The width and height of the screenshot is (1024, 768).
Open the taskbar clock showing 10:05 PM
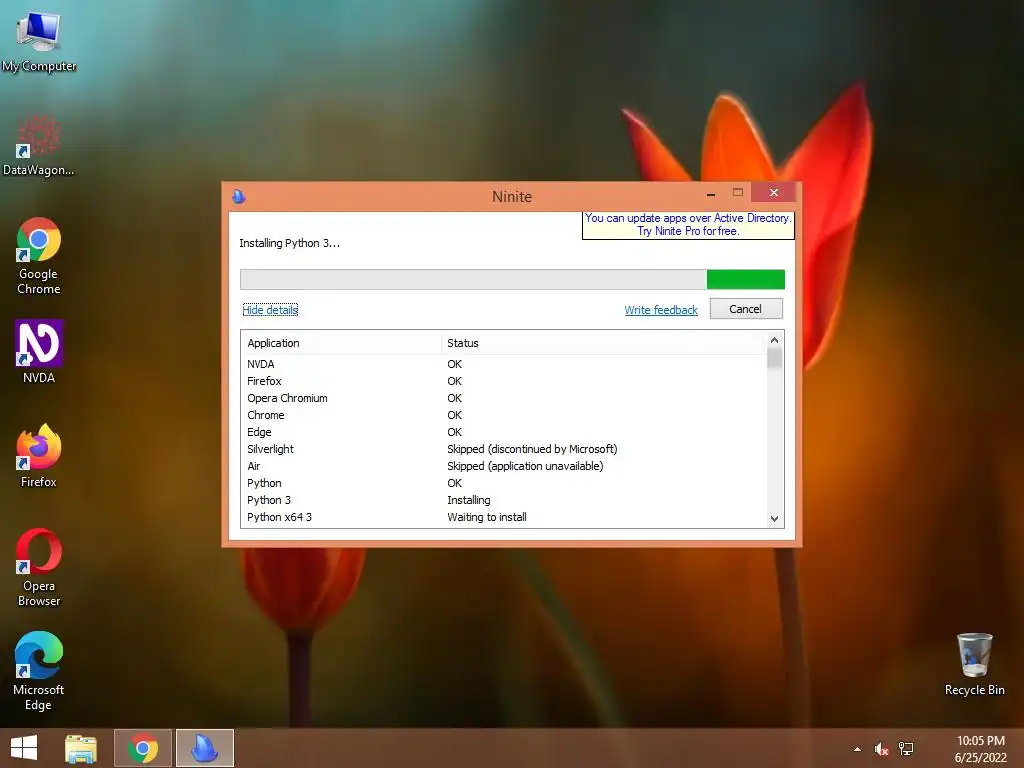(x=980, y=749)
